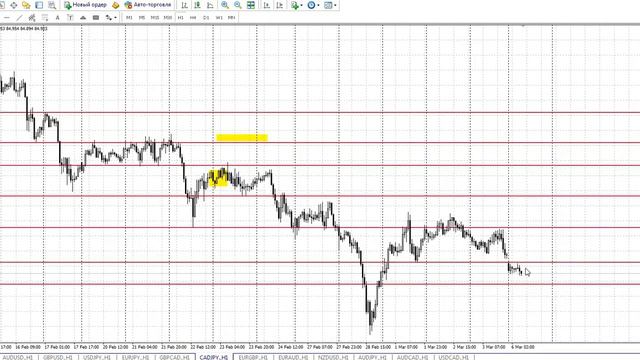Click the Новый ордер button

85,5
